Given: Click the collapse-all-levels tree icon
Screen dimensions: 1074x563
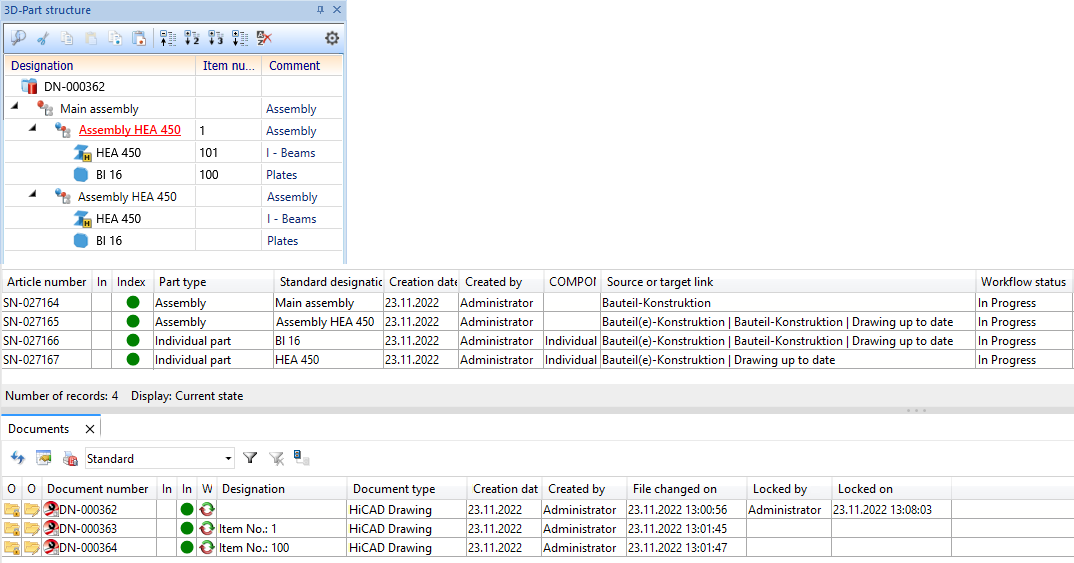Looking at the screenshot, I should (167, 38).
